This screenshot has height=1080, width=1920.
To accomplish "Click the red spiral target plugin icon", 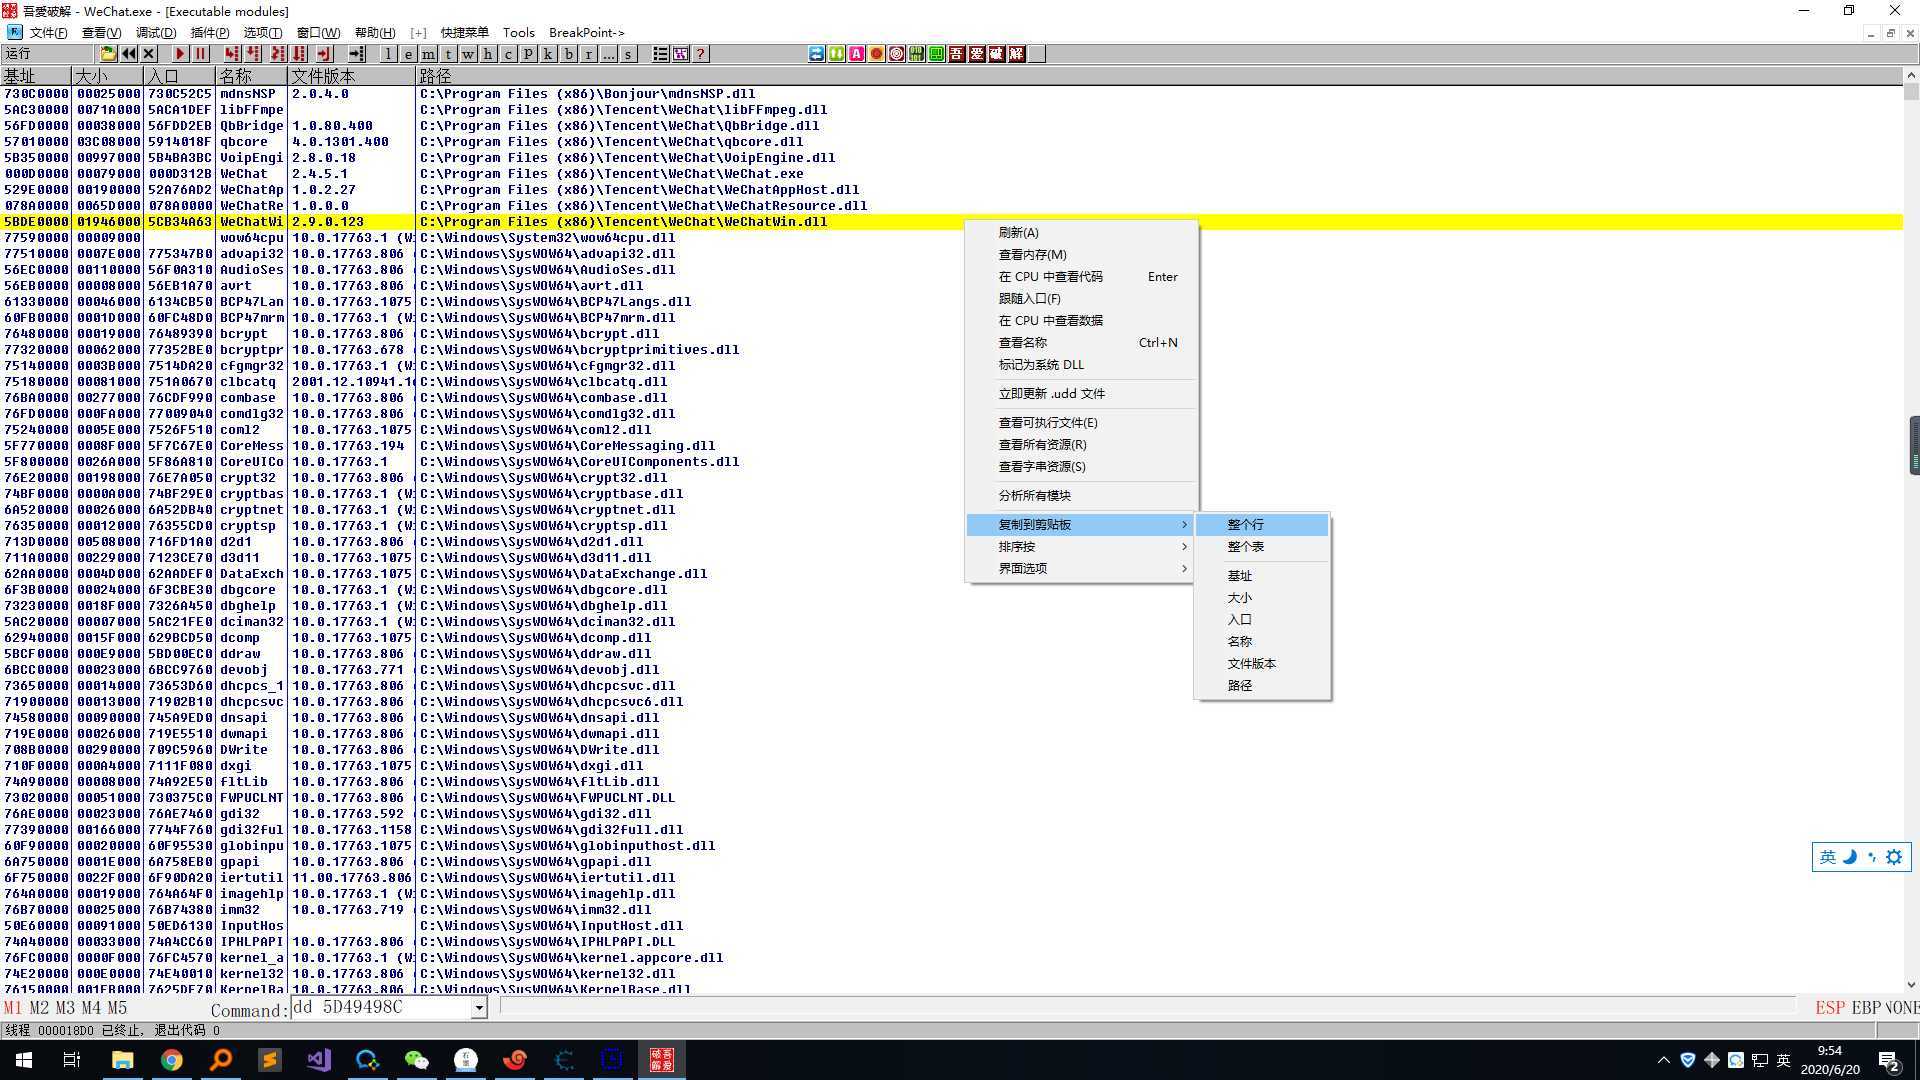I will [x=897, y=54].
